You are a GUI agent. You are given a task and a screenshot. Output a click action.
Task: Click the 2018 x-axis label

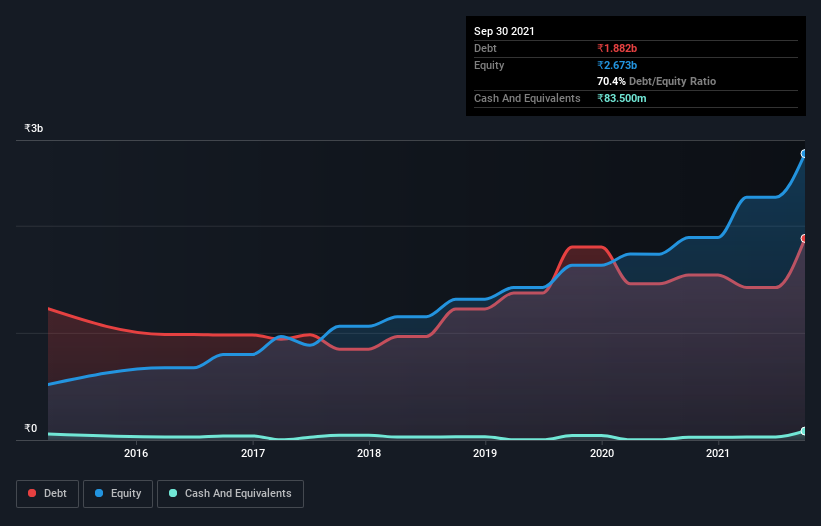(x=369, y=453)
